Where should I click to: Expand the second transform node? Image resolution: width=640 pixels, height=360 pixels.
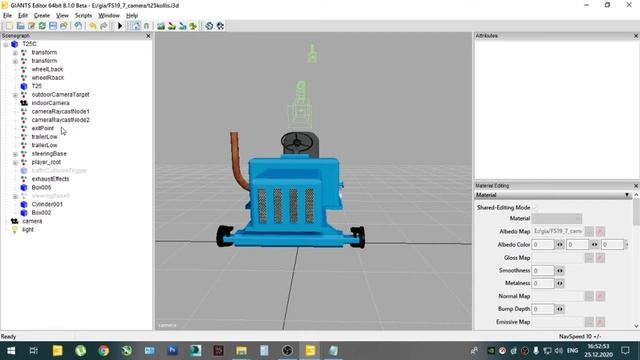click(x=15, y=61)
